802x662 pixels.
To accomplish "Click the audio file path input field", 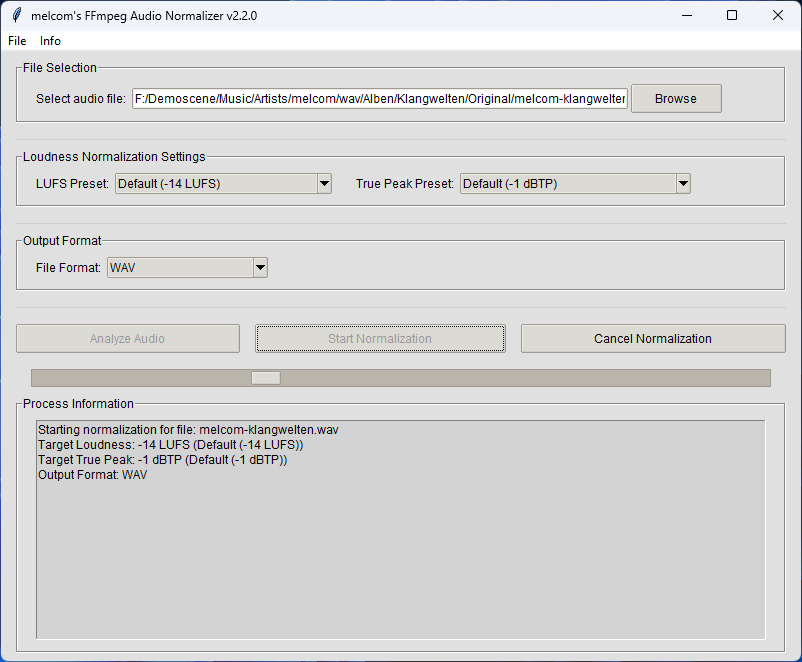I will coord(380,99).
